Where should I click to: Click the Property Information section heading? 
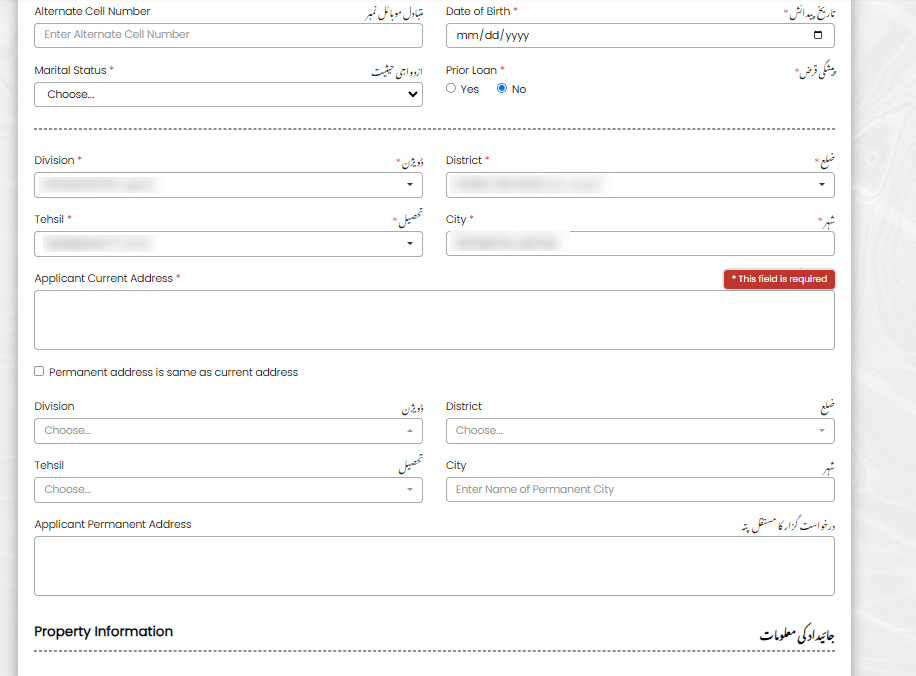[x=104, y=631]
